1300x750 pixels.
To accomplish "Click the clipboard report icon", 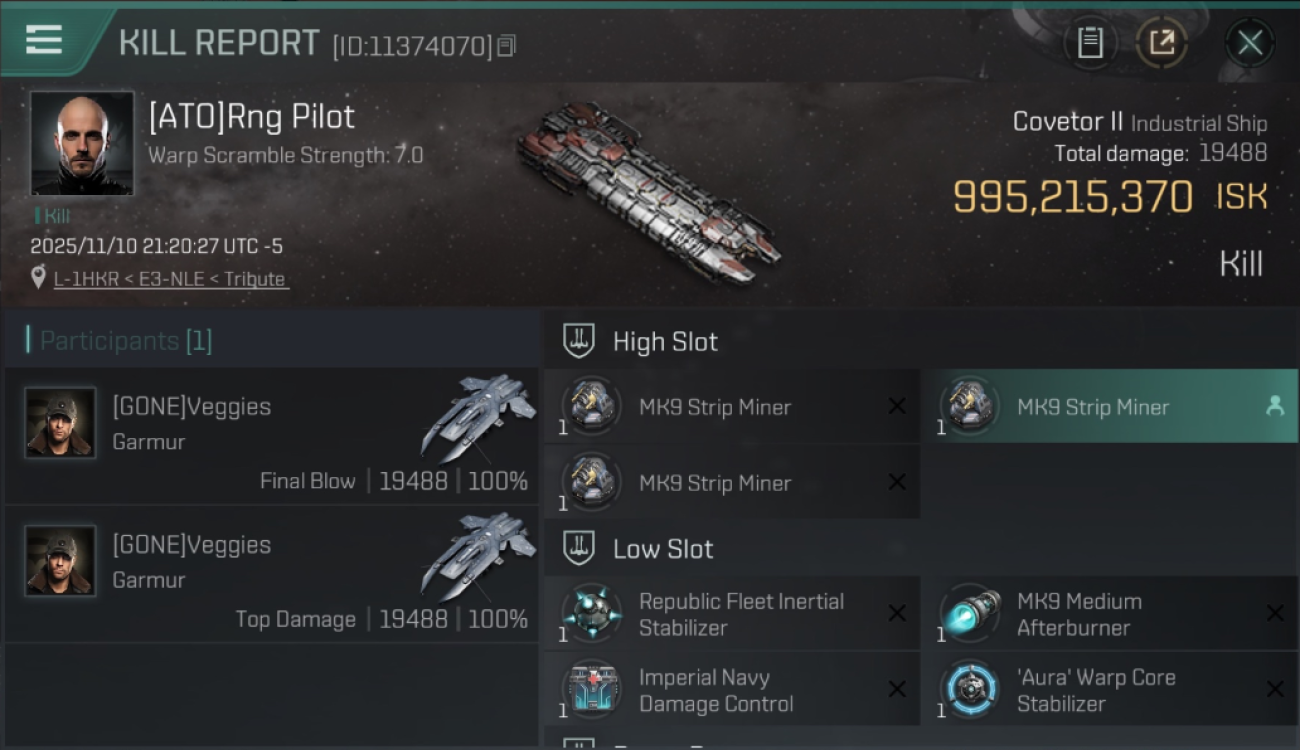I will [x=1090, y=43].
